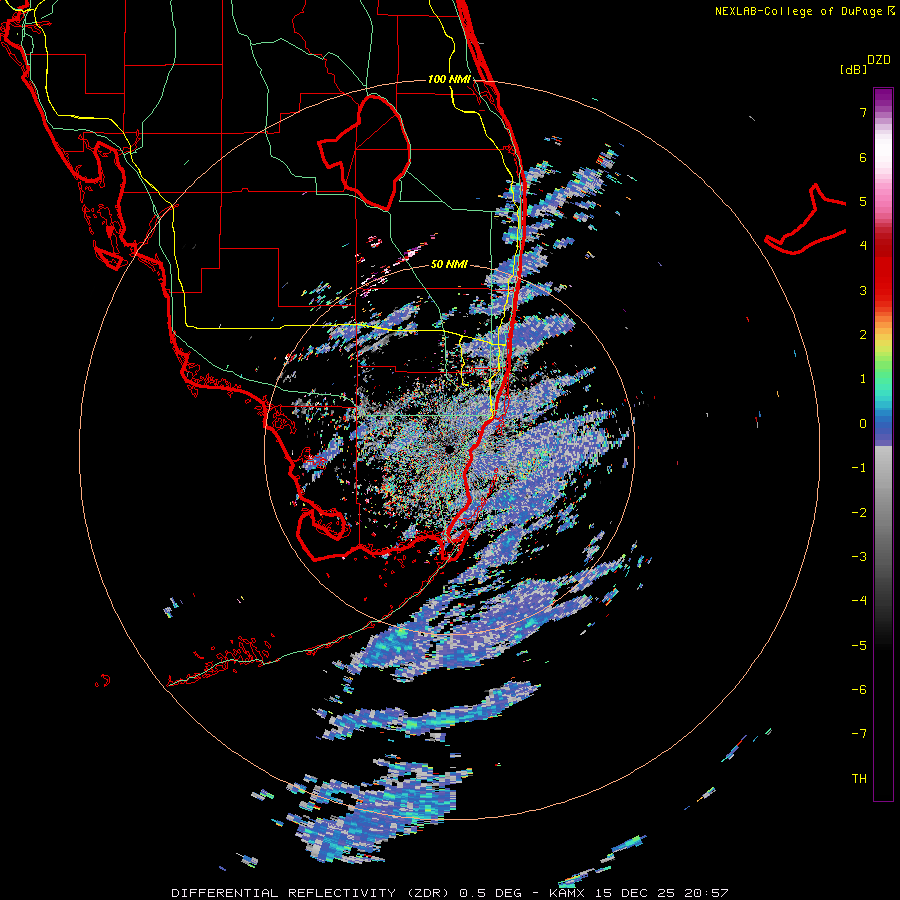Click the [dB] unit label

(853, 69)
